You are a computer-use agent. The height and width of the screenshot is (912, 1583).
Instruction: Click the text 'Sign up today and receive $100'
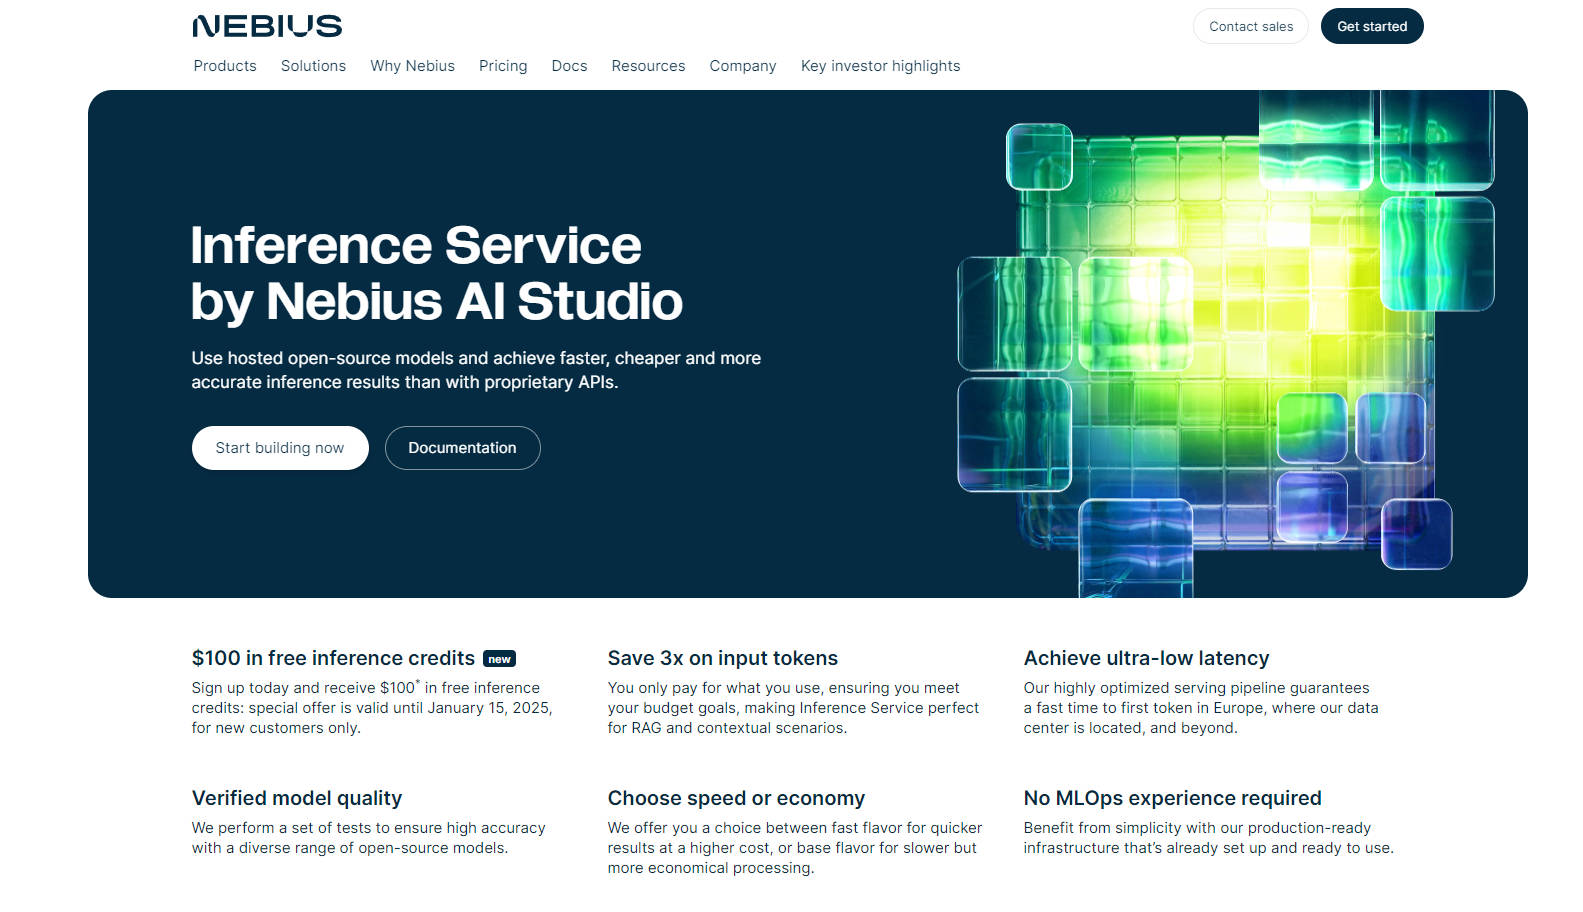click(x=303, y=688)
